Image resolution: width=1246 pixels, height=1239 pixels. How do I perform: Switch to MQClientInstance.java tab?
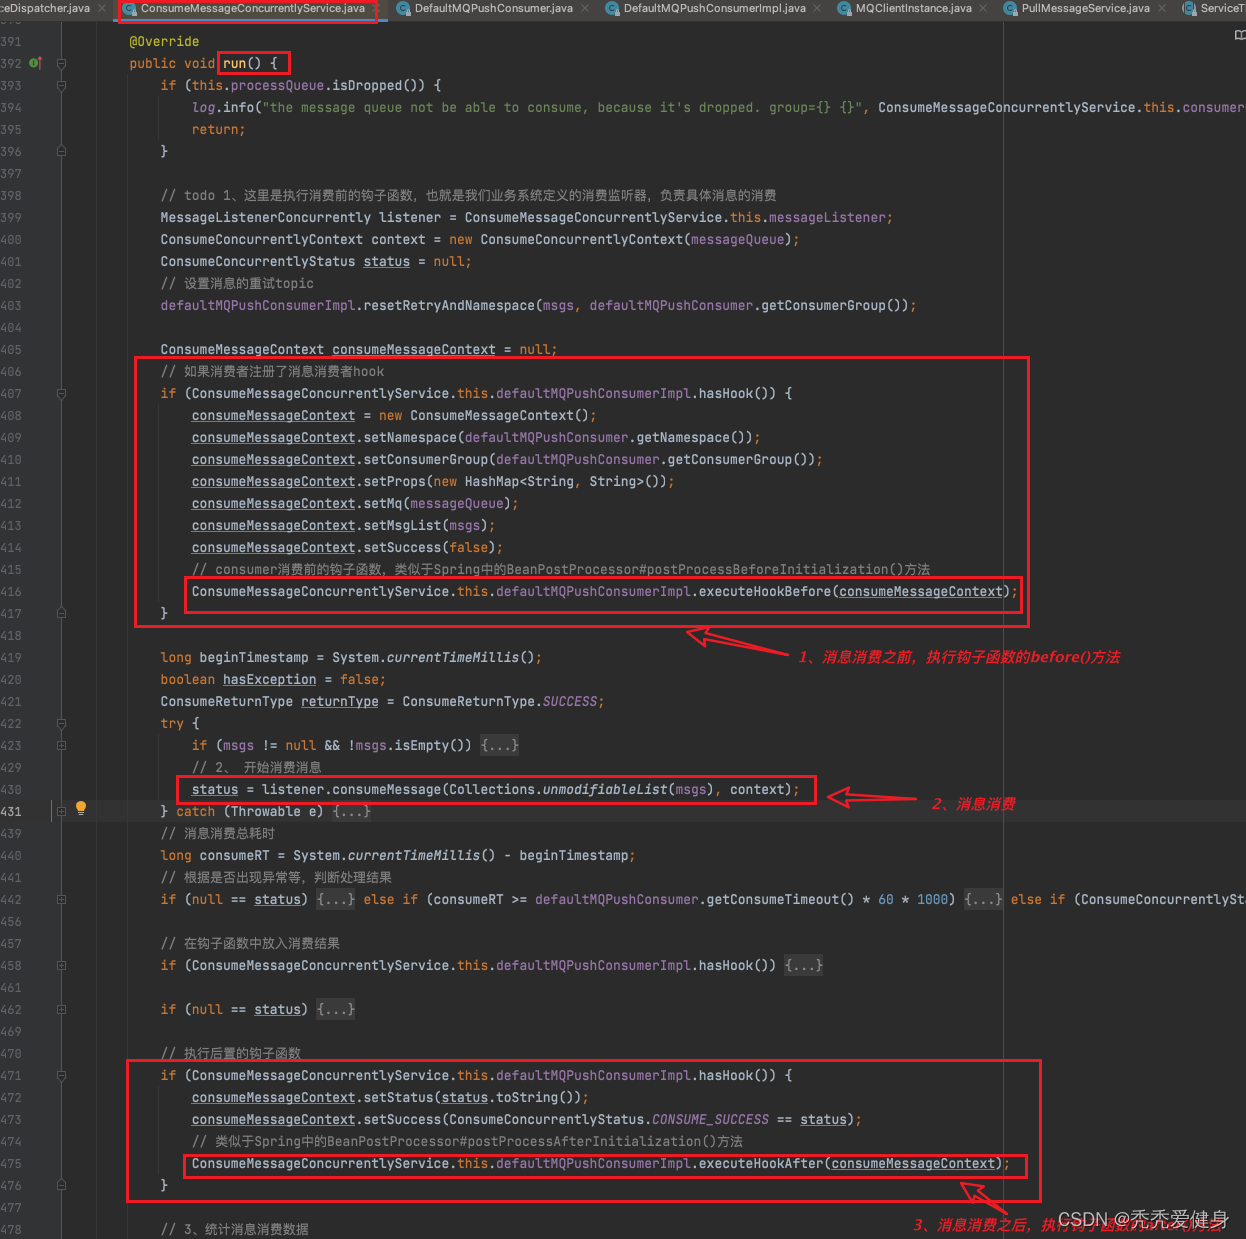coord(914,8)
